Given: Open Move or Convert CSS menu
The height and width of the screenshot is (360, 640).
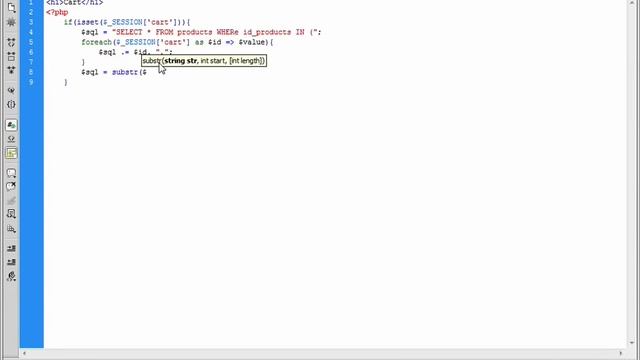Looking at the screenshot, I should pos(11,229).
